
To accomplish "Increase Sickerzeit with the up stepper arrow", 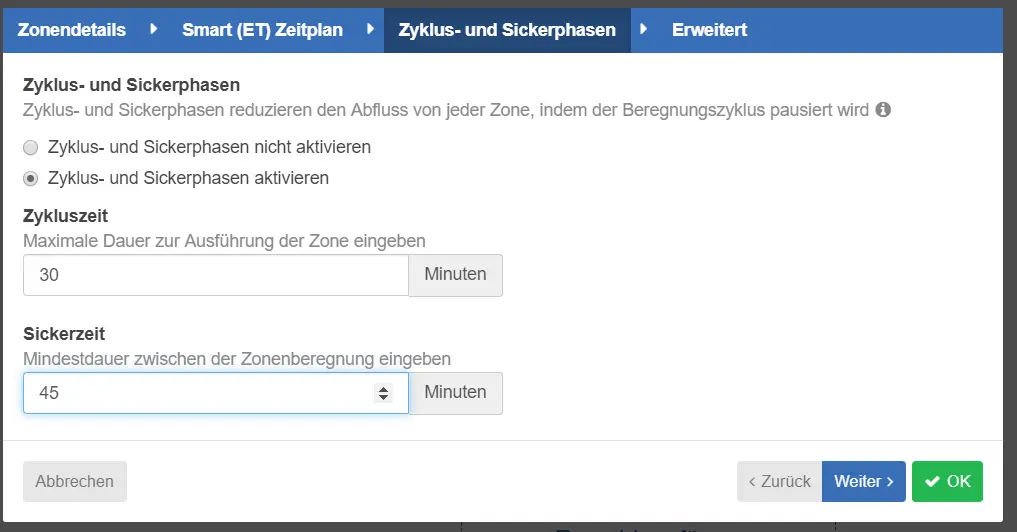I will (x=383, y=389).
